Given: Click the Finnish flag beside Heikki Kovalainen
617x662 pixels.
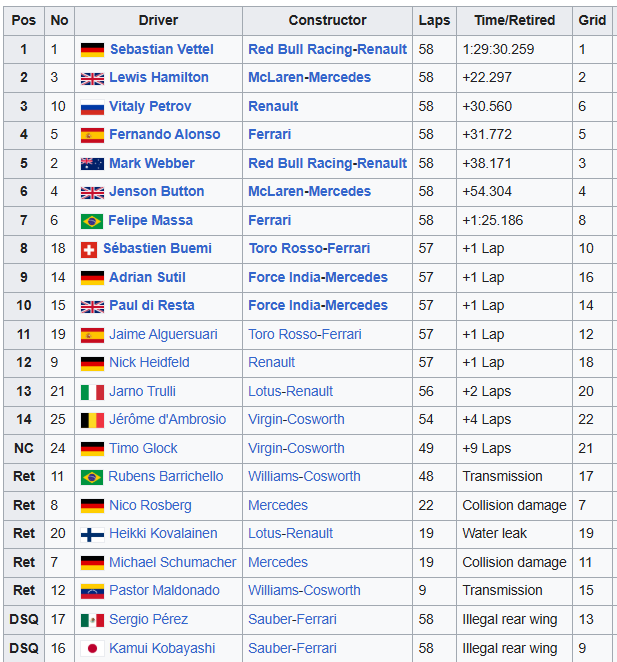Looking at the screenshot, I should [92, 534].
